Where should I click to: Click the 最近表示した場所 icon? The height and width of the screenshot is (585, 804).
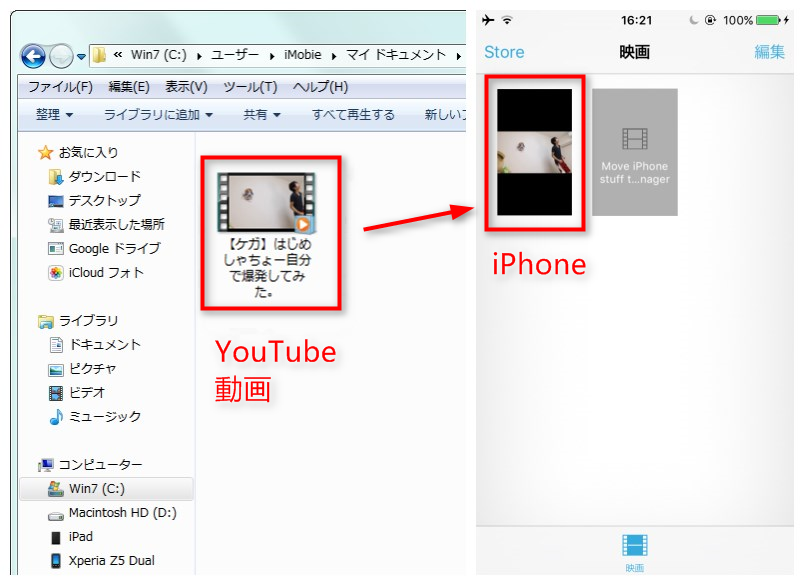click(55, 225)
